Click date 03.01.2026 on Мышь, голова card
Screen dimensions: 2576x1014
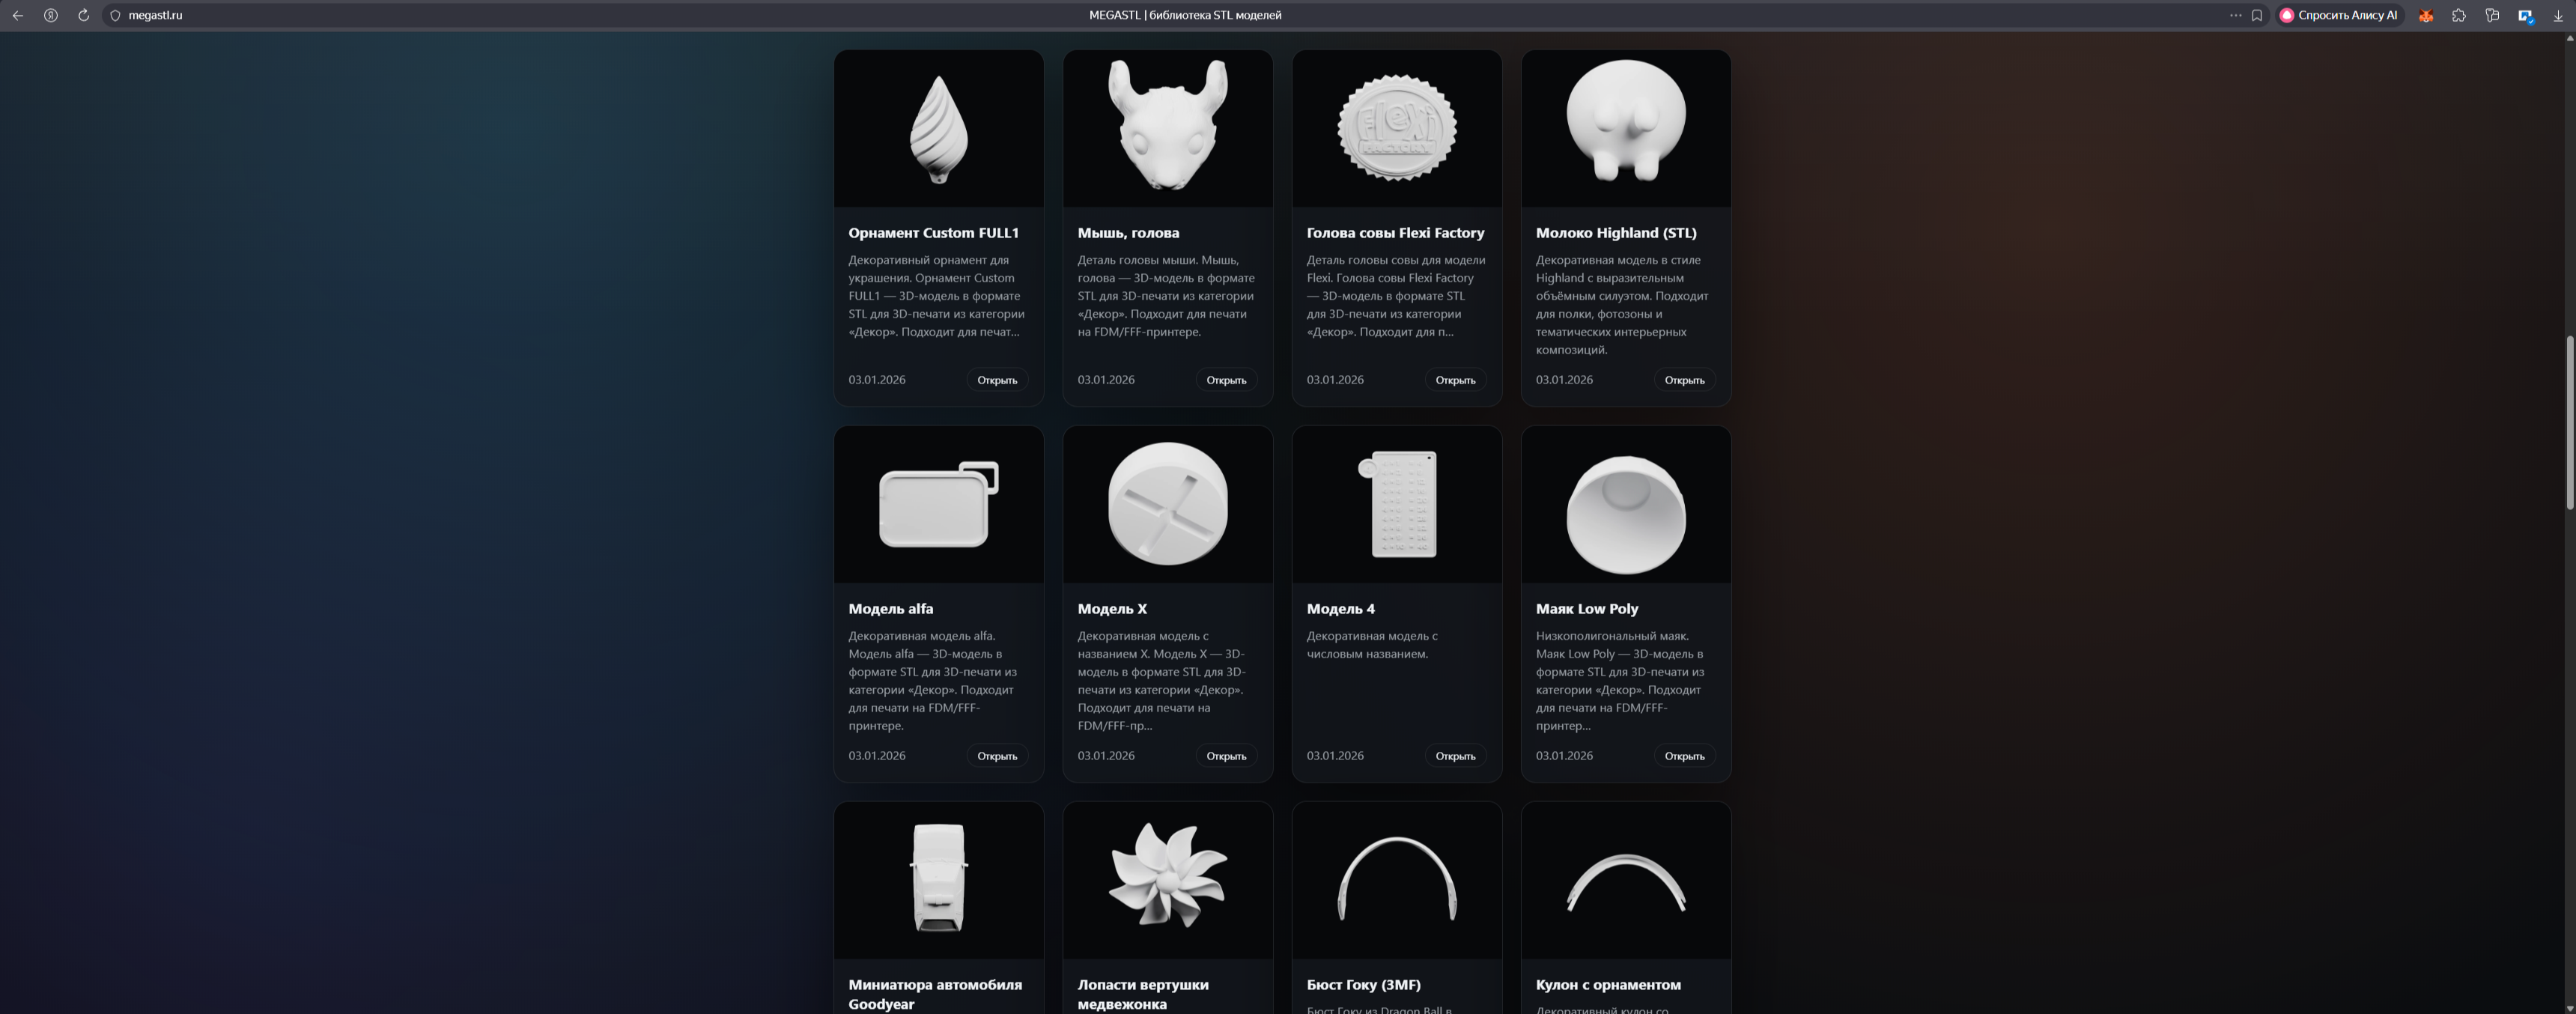[1105, 380]
